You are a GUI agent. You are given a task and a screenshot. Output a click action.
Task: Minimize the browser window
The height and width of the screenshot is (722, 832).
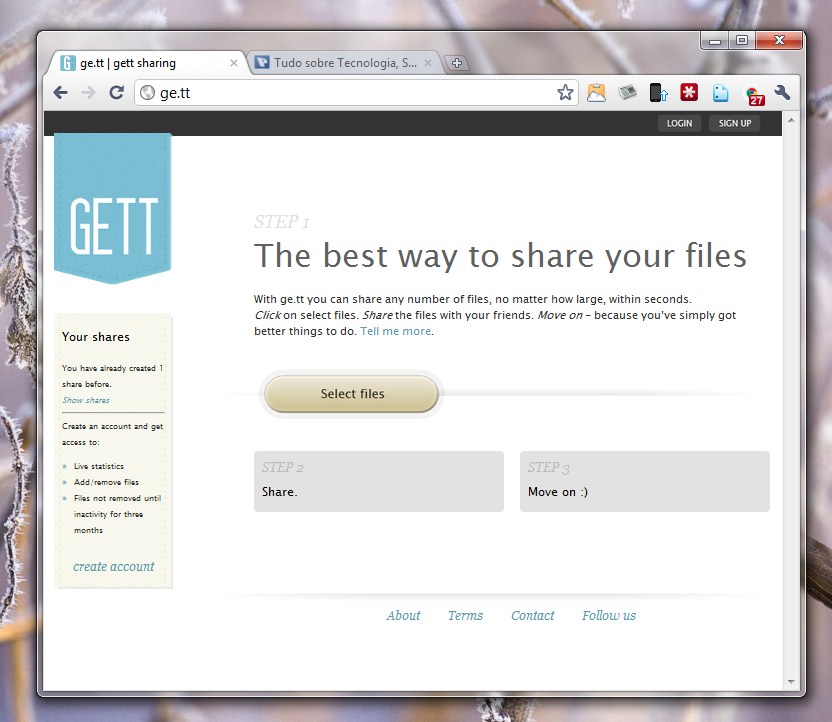[x=715, y=41]
